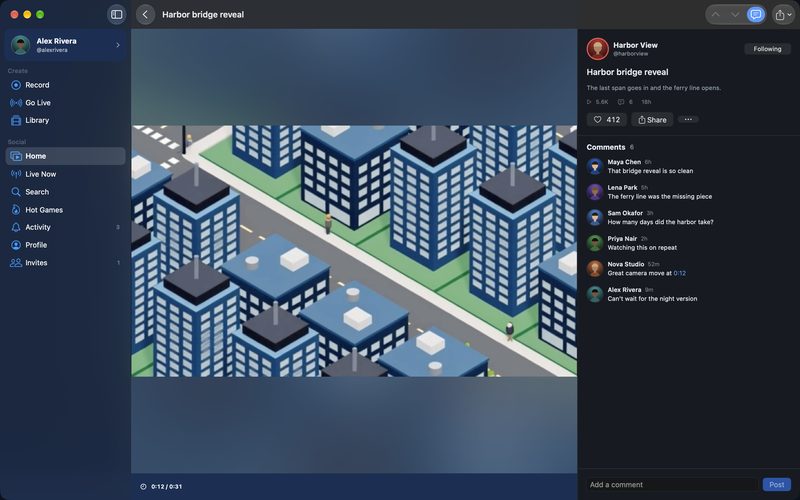This screenshot has height=500, width=800.
Task: Expand Alex Rivera account chevron
Action: tap(118, 45)
